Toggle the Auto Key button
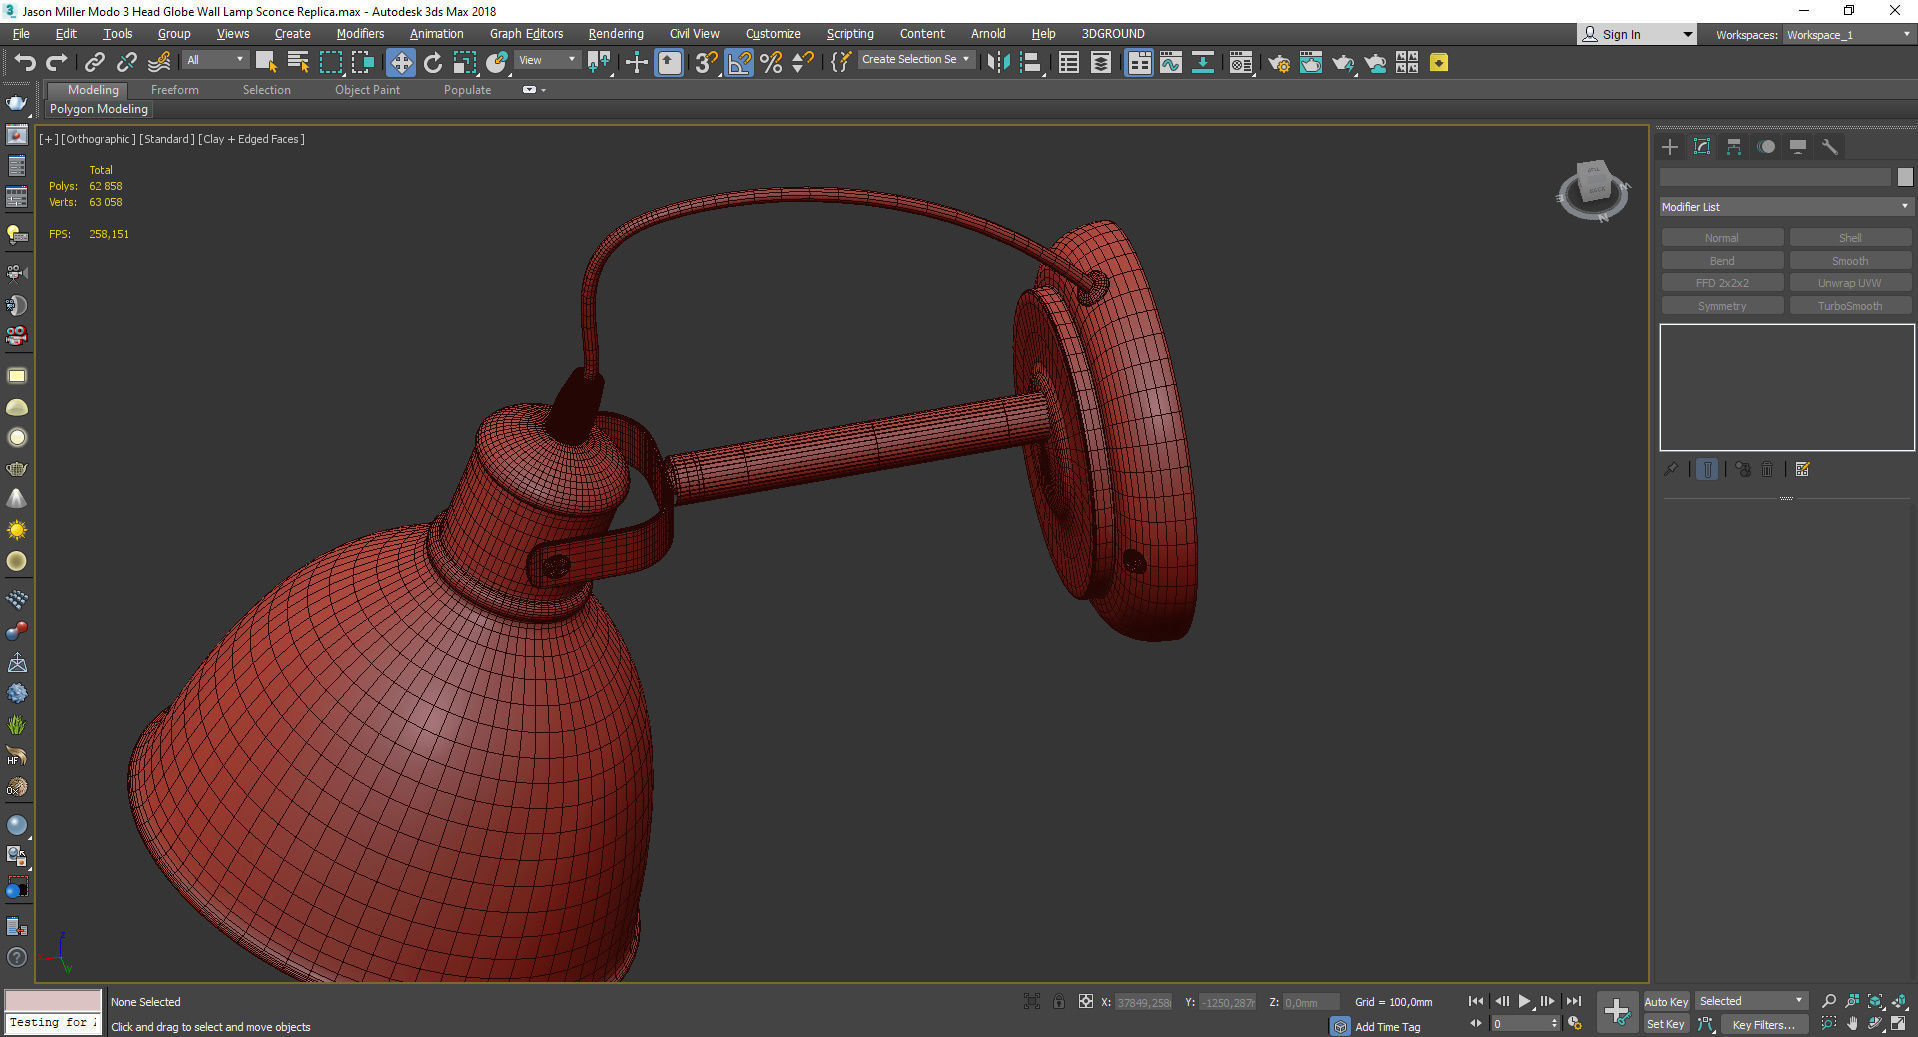Image resolution: width=1918 pixels, height=1037 pixels. 1666,1002
